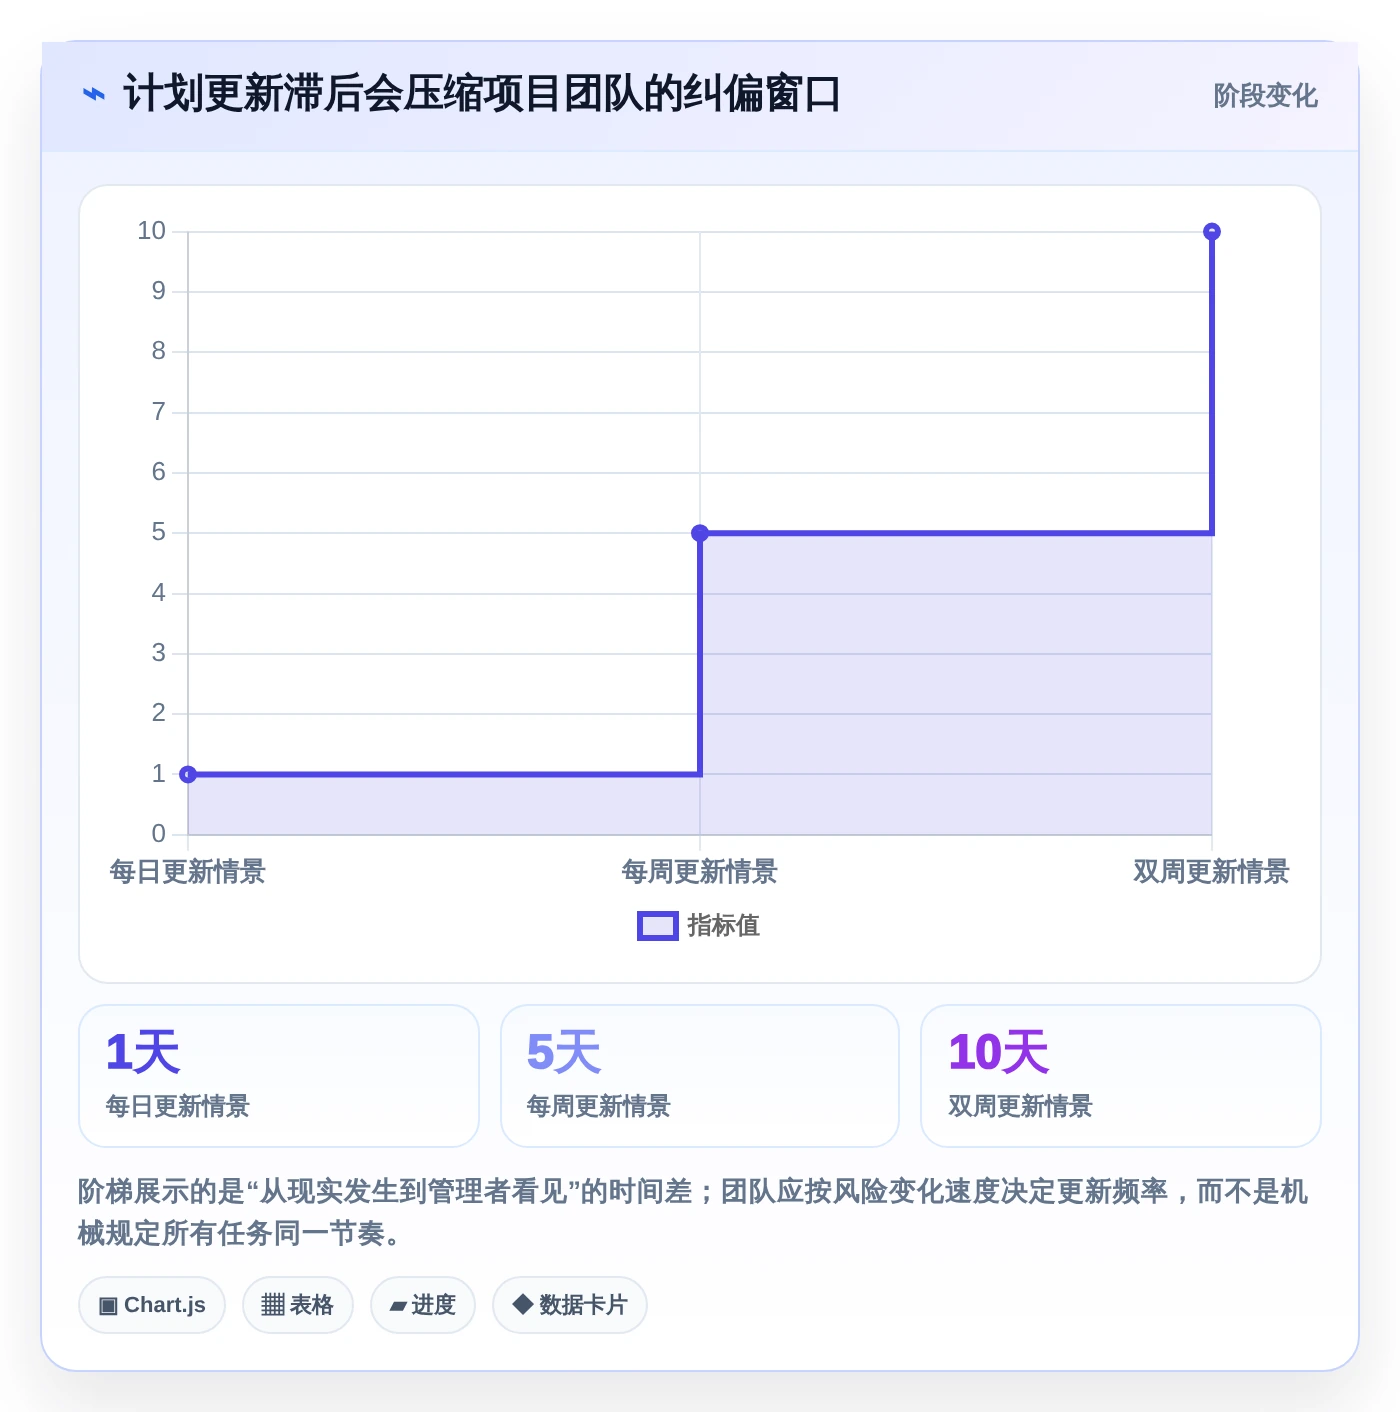Click the 数据卡片 tag chip
Viewport: 1400px width, 1412px height.
click(570, 1305)
